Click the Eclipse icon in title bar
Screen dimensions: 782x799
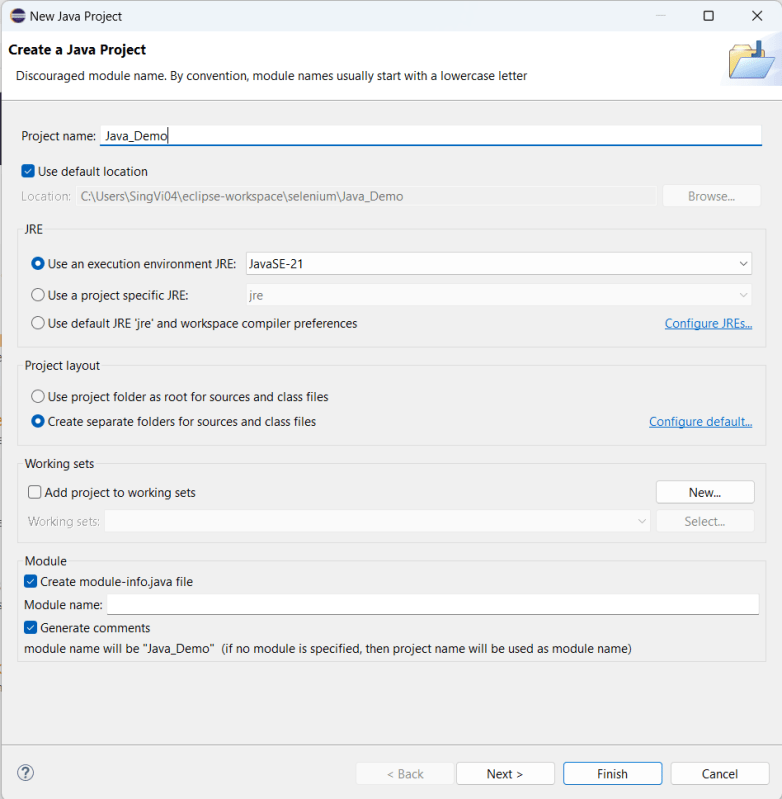pyautogui.click(x=16, y=16)
